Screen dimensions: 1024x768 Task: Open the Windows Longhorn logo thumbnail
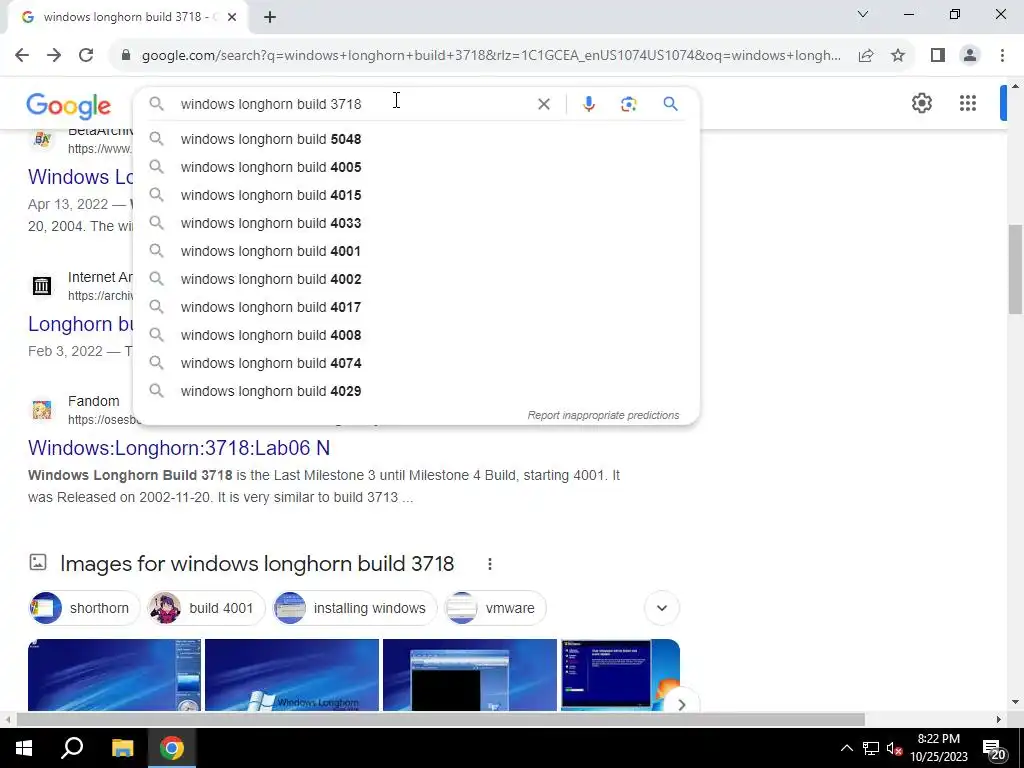click(x=292, y=675)
